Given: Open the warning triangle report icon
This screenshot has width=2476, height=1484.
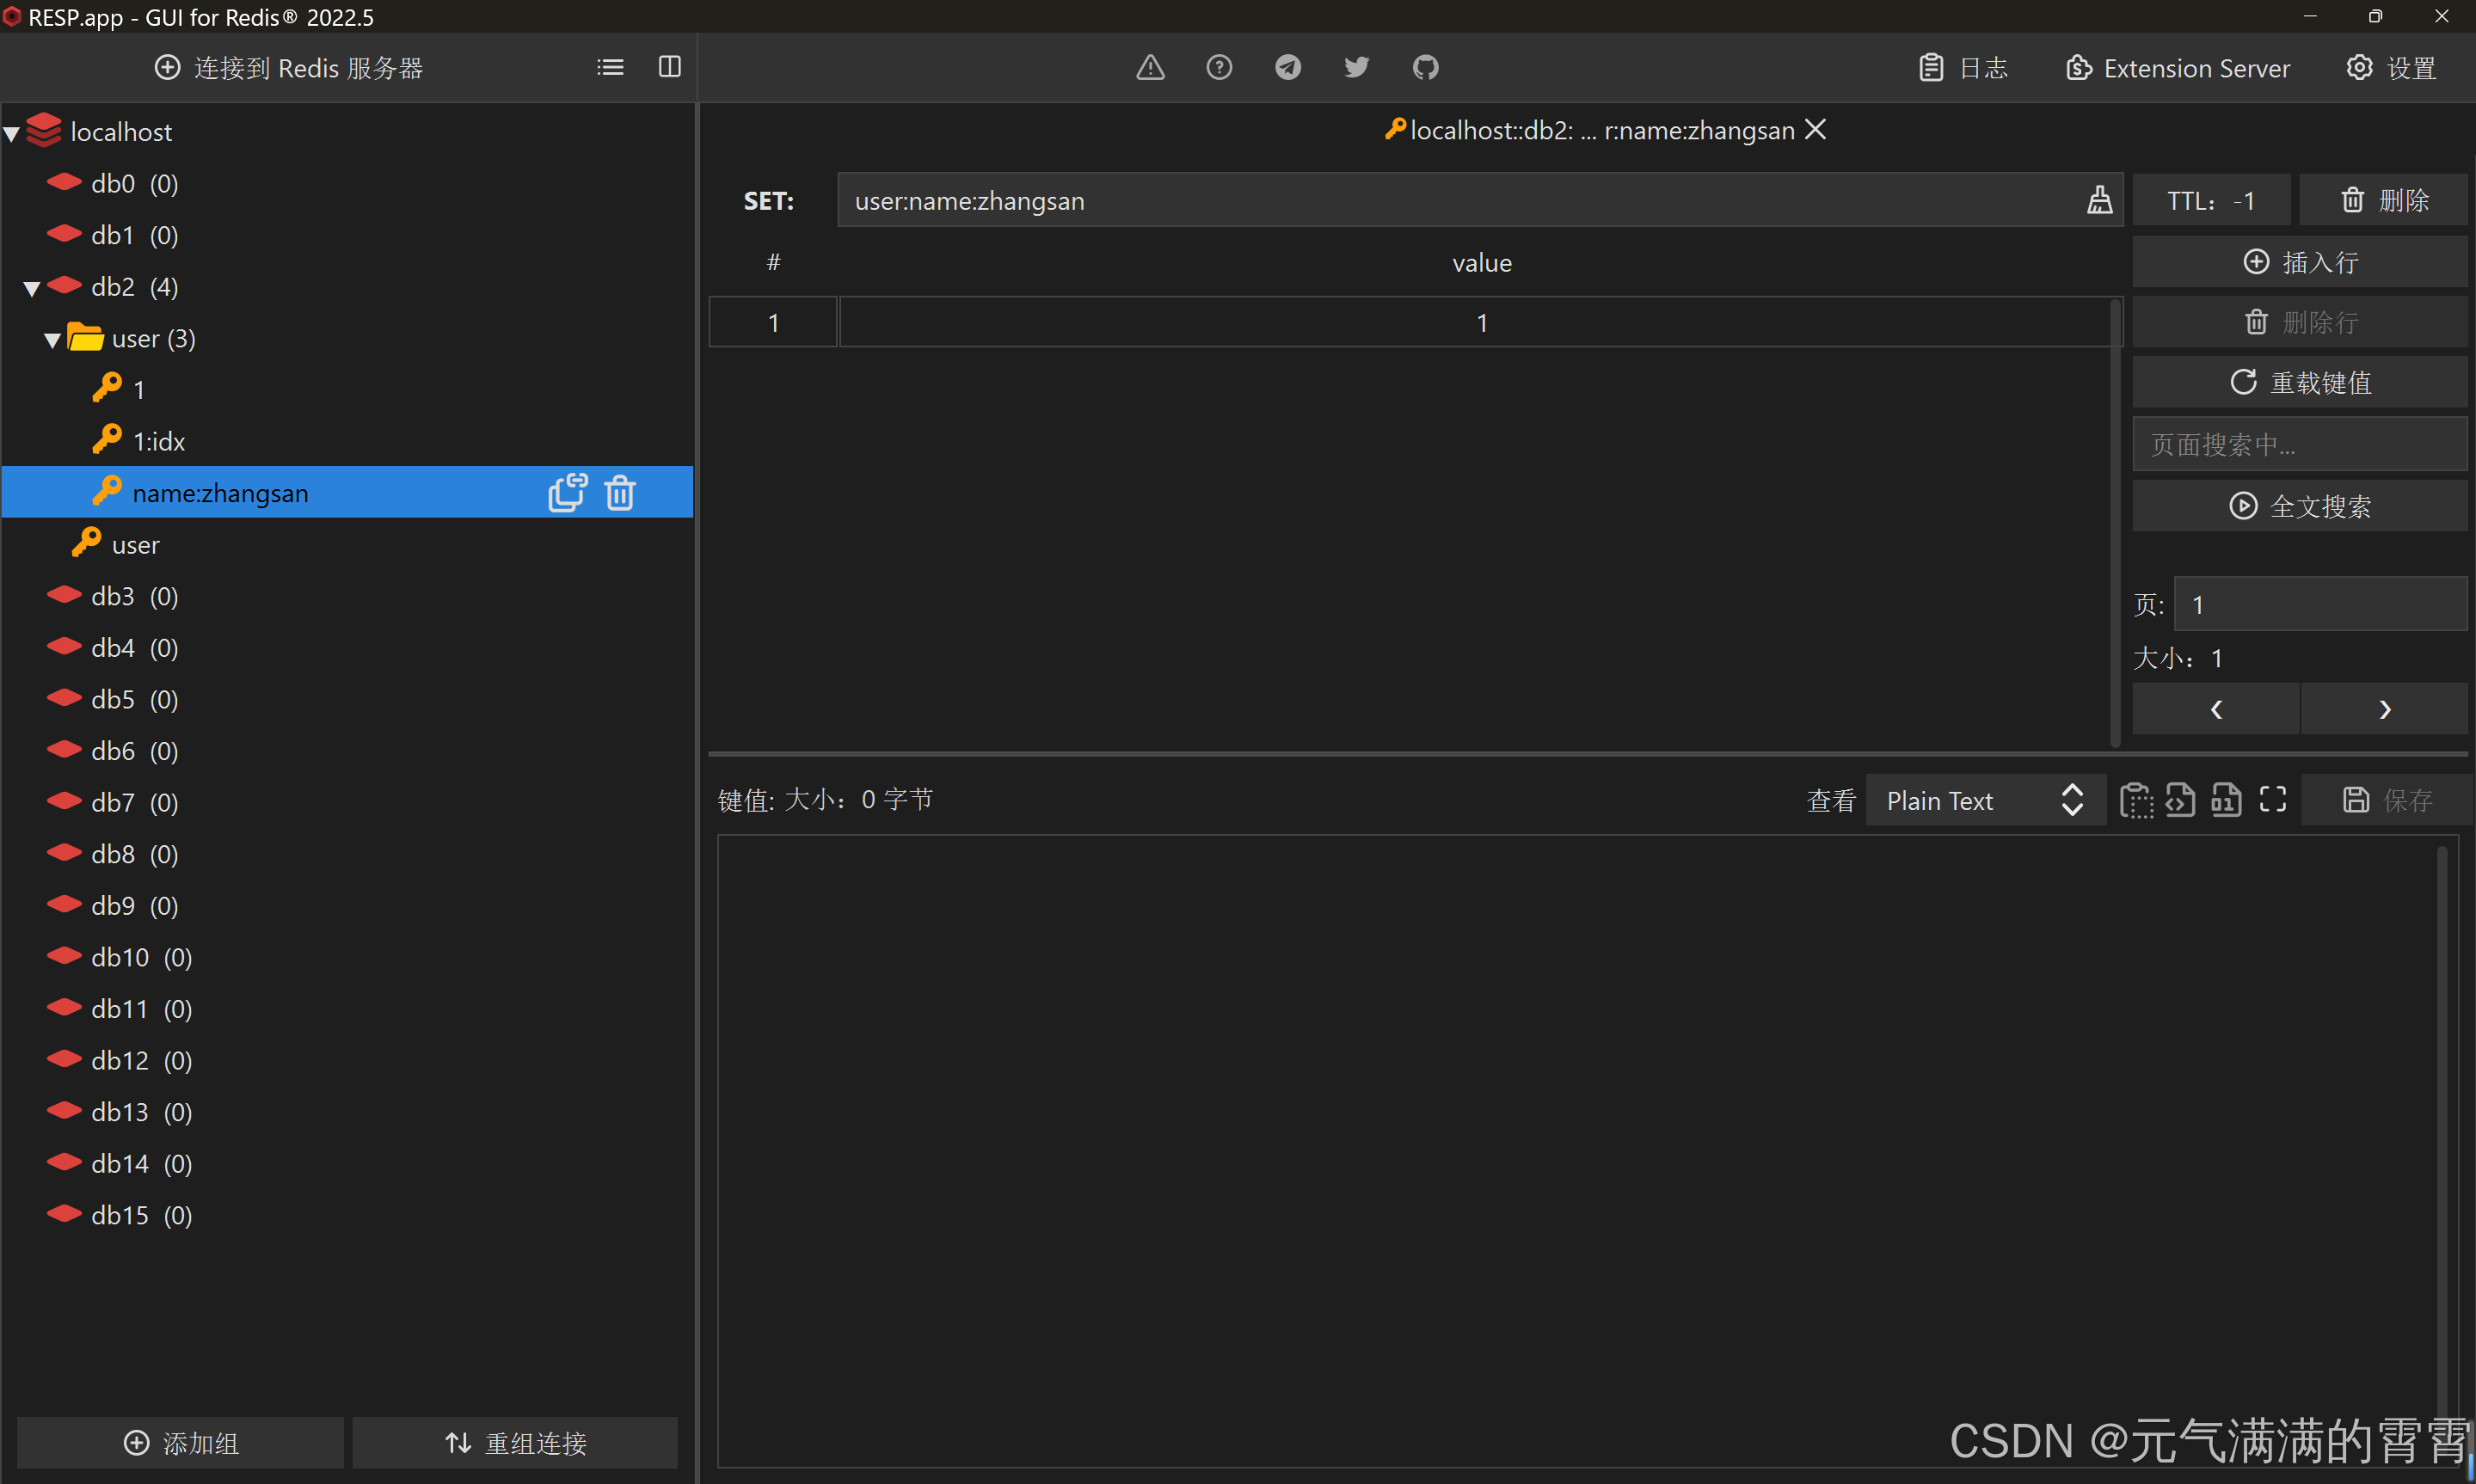Looking at the screenshot, I should pyautogui.click(x=1150, y=67).
